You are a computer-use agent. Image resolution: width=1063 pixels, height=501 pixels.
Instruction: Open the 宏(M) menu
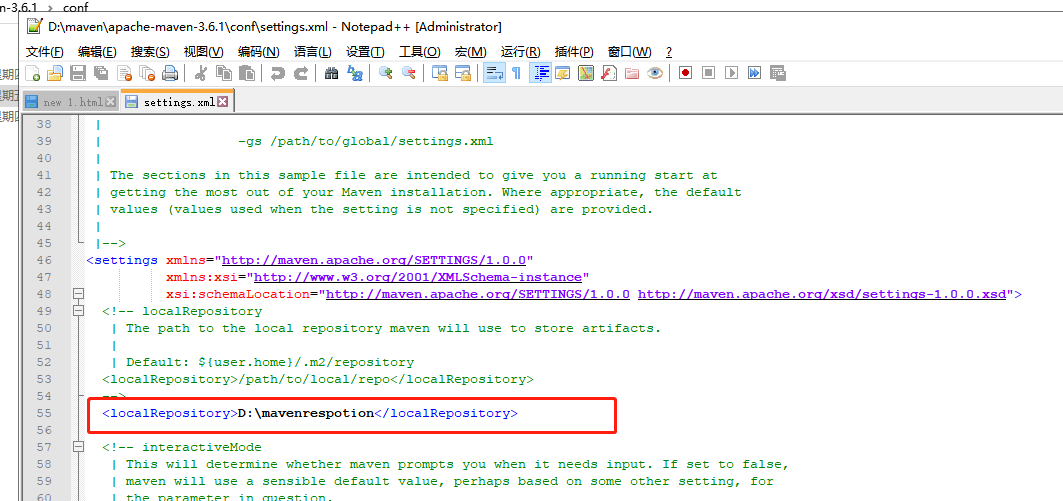[x=470, y=52]
